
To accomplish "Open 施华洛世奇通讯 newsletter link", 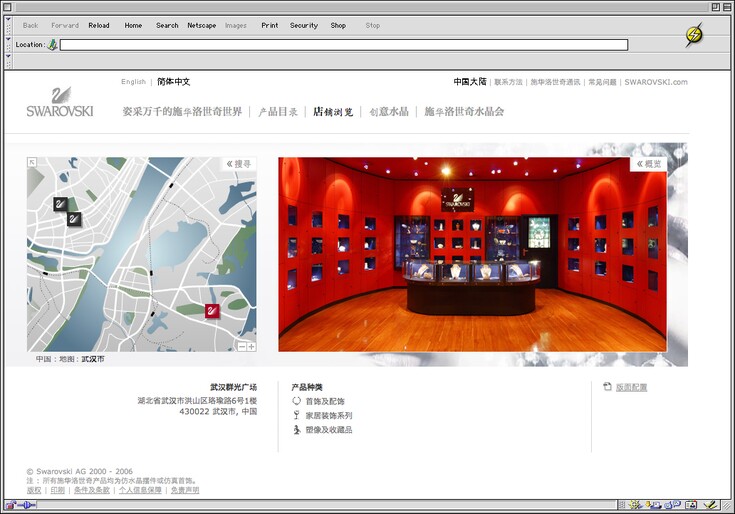I will (555, 82).
